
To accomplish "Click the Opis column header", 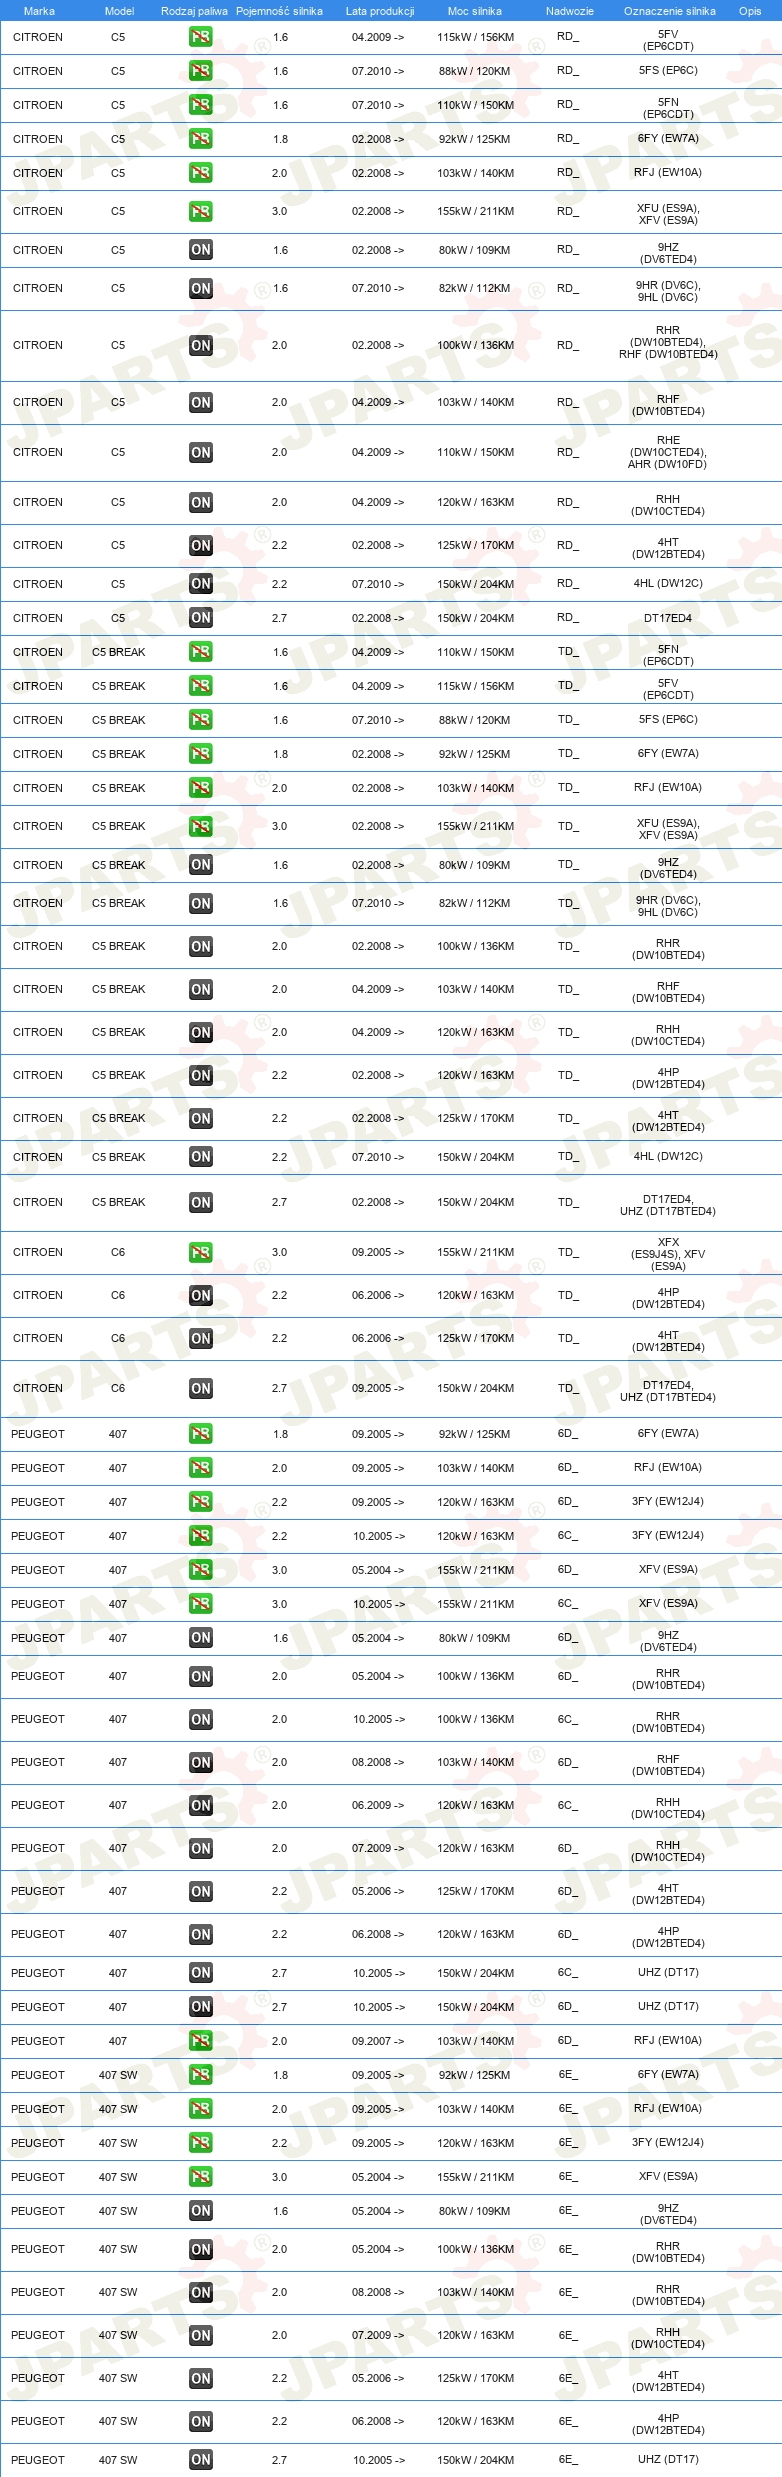I will [x=750, y=11].
